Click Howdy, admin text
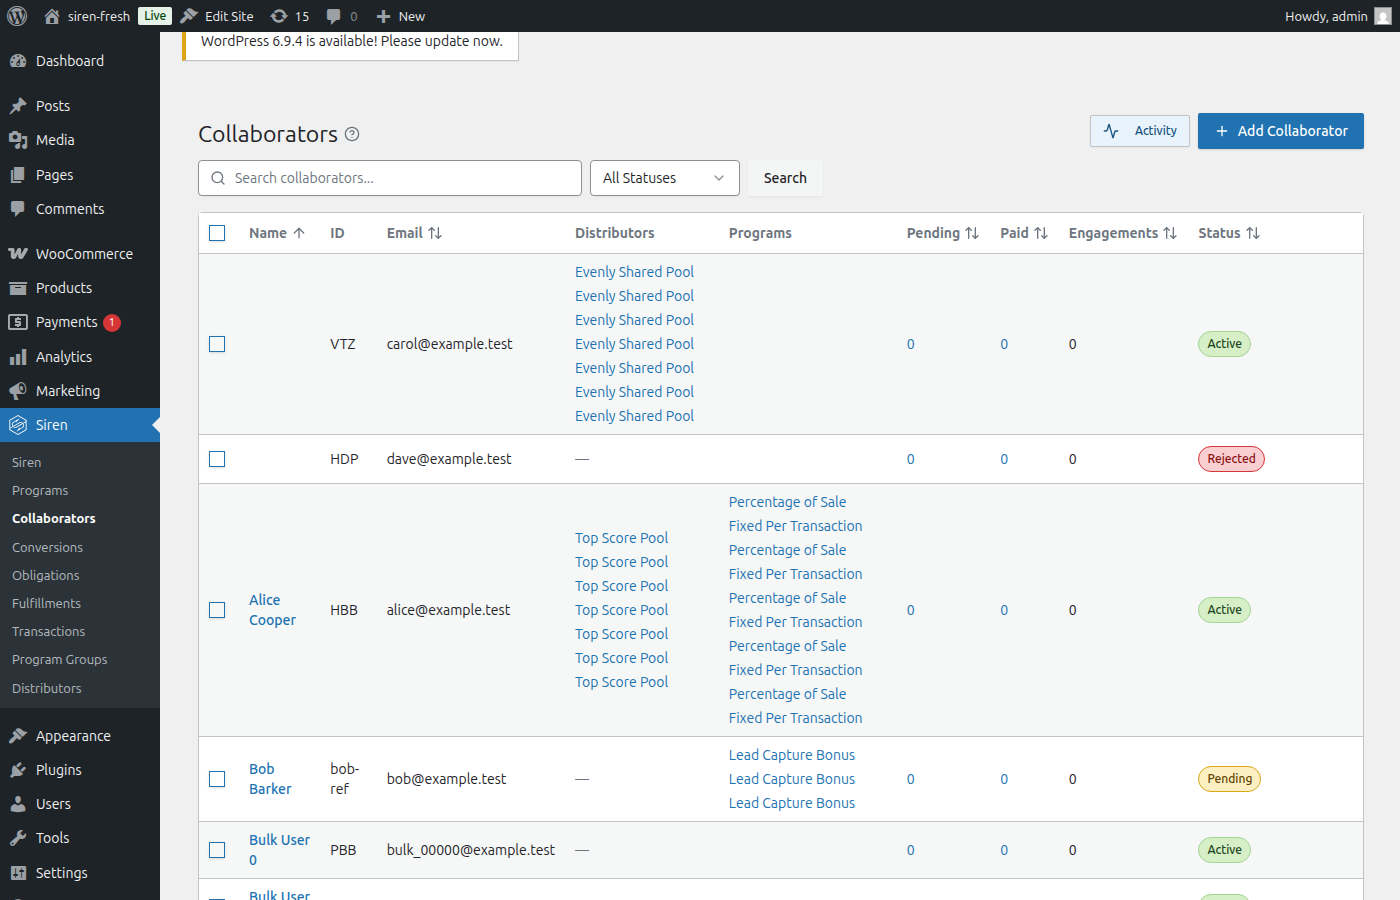Screen dimensions: 1400x900 point(1326,16)
